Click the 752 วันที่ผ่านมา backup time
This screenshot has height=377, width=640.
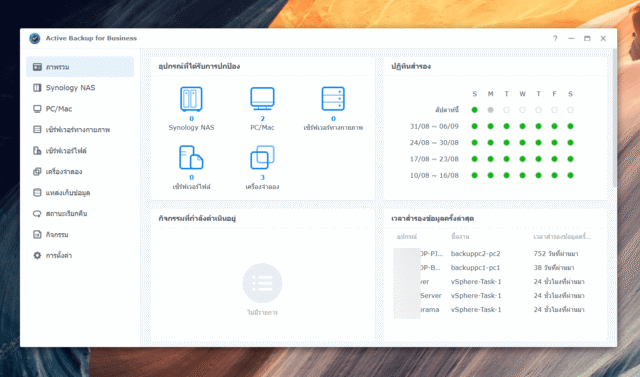(556, 254)
